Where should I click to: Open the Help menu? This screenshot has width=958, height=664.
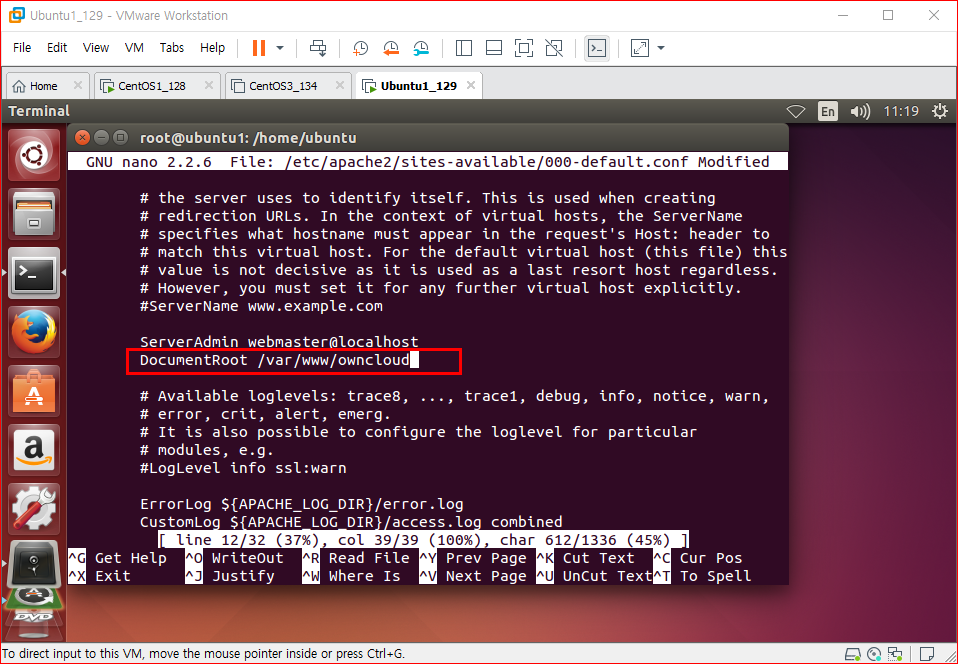point(213,48)
